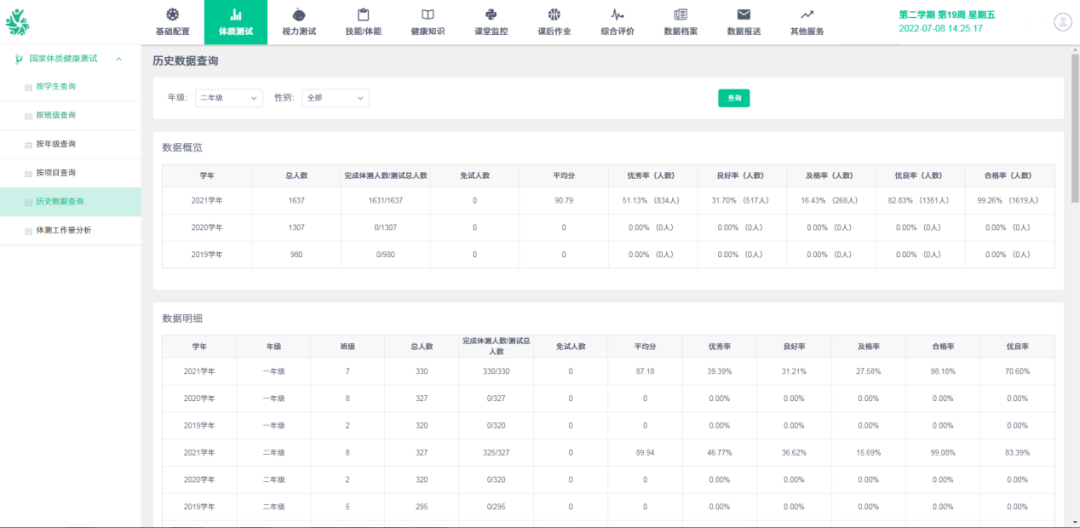The width and height of the screenshot is (1080, 528).
Task: Open the 课后作业 basketball icon
Action: tap(554, 14)
